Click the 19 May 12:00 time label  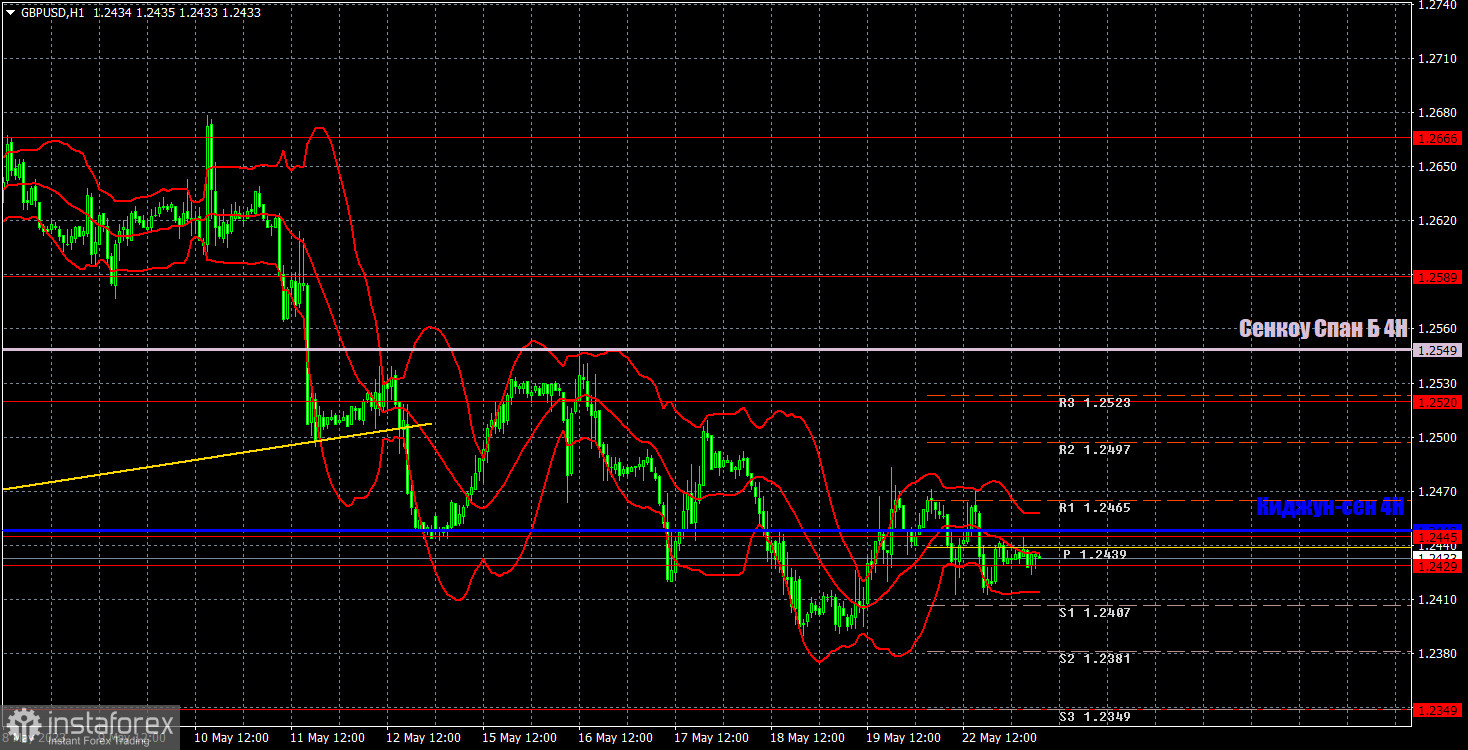tap(903, 737)
